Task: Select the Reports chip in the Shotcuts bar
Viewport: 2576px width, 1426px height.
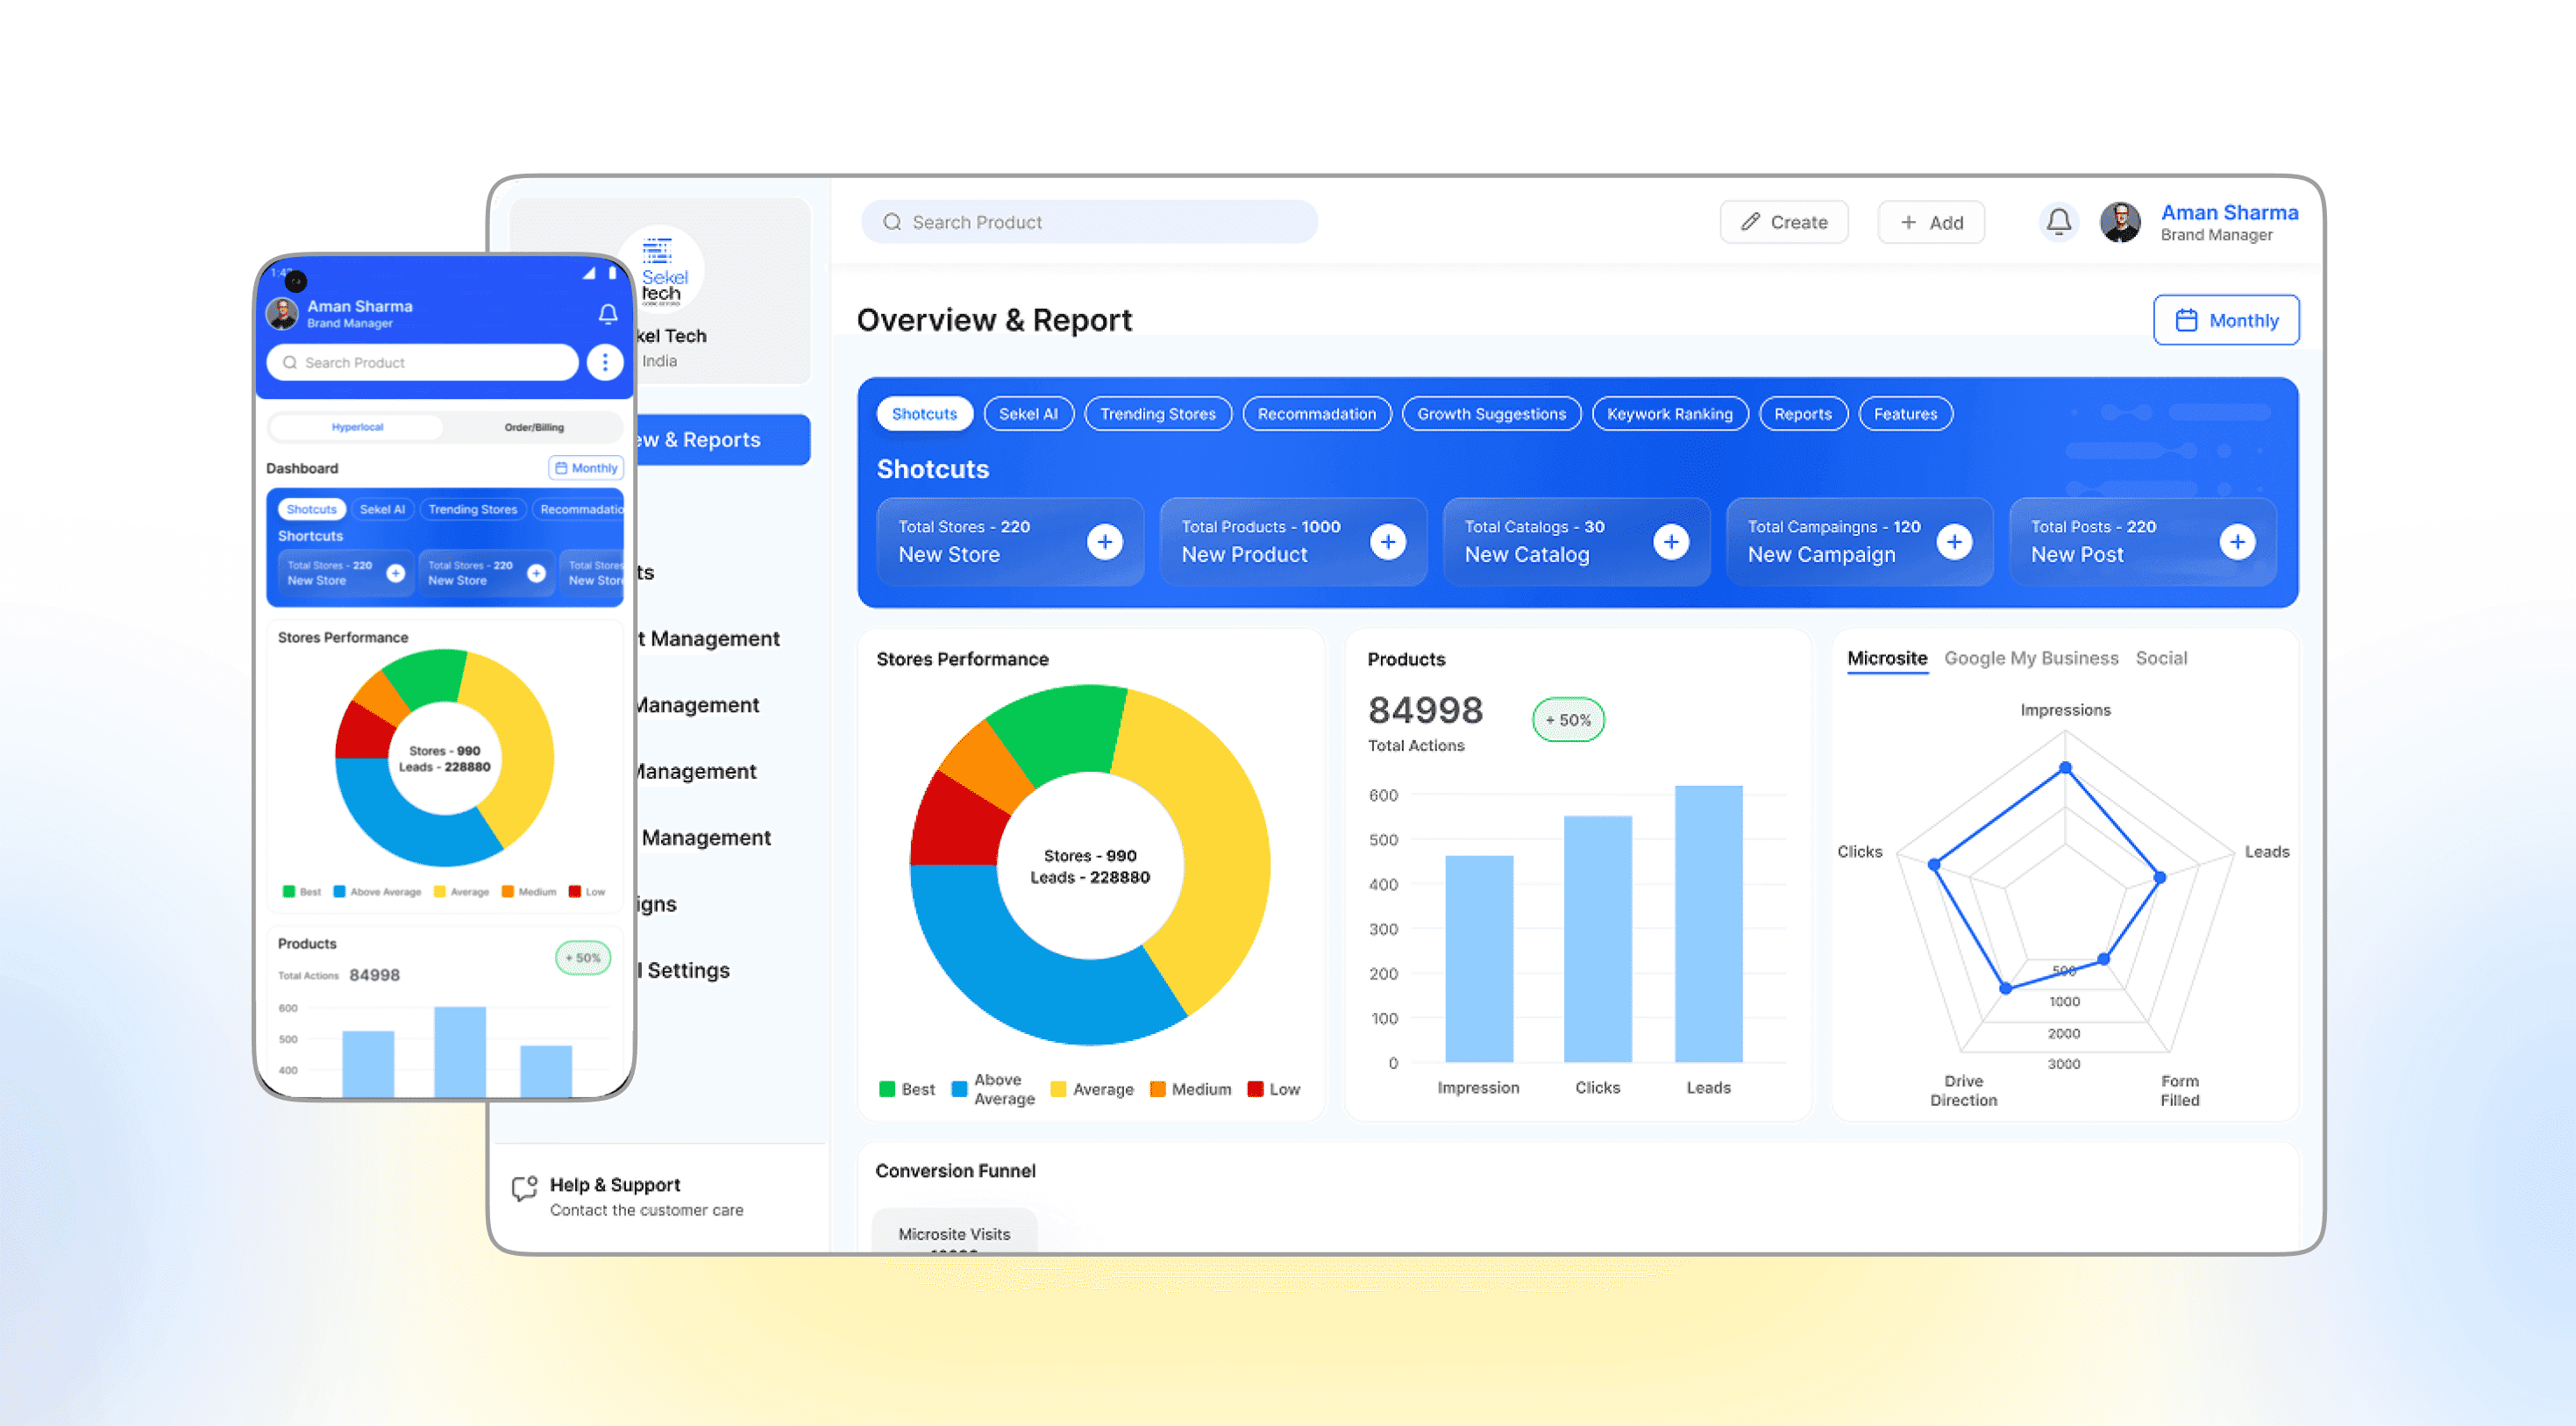Action: click(x=1803, y=413)
